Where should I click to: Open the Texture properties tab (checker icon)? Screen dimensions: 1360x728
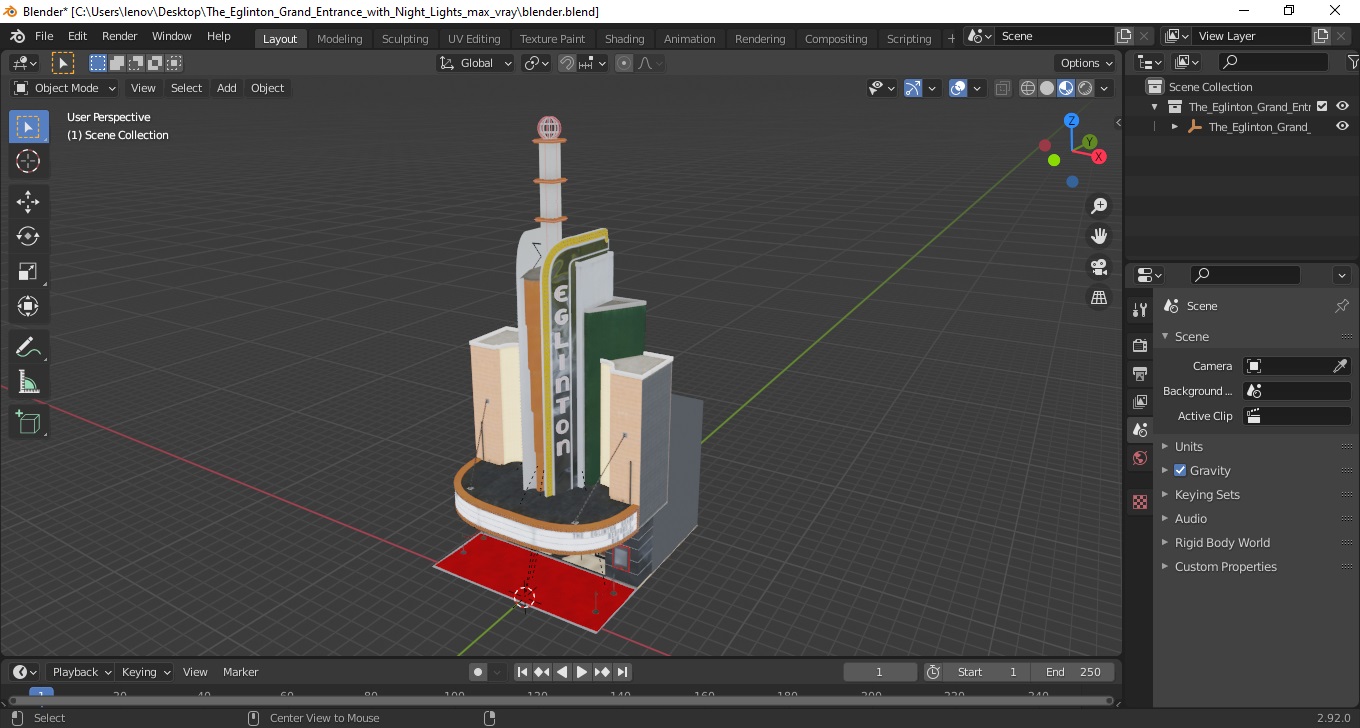click(1140, 502)
